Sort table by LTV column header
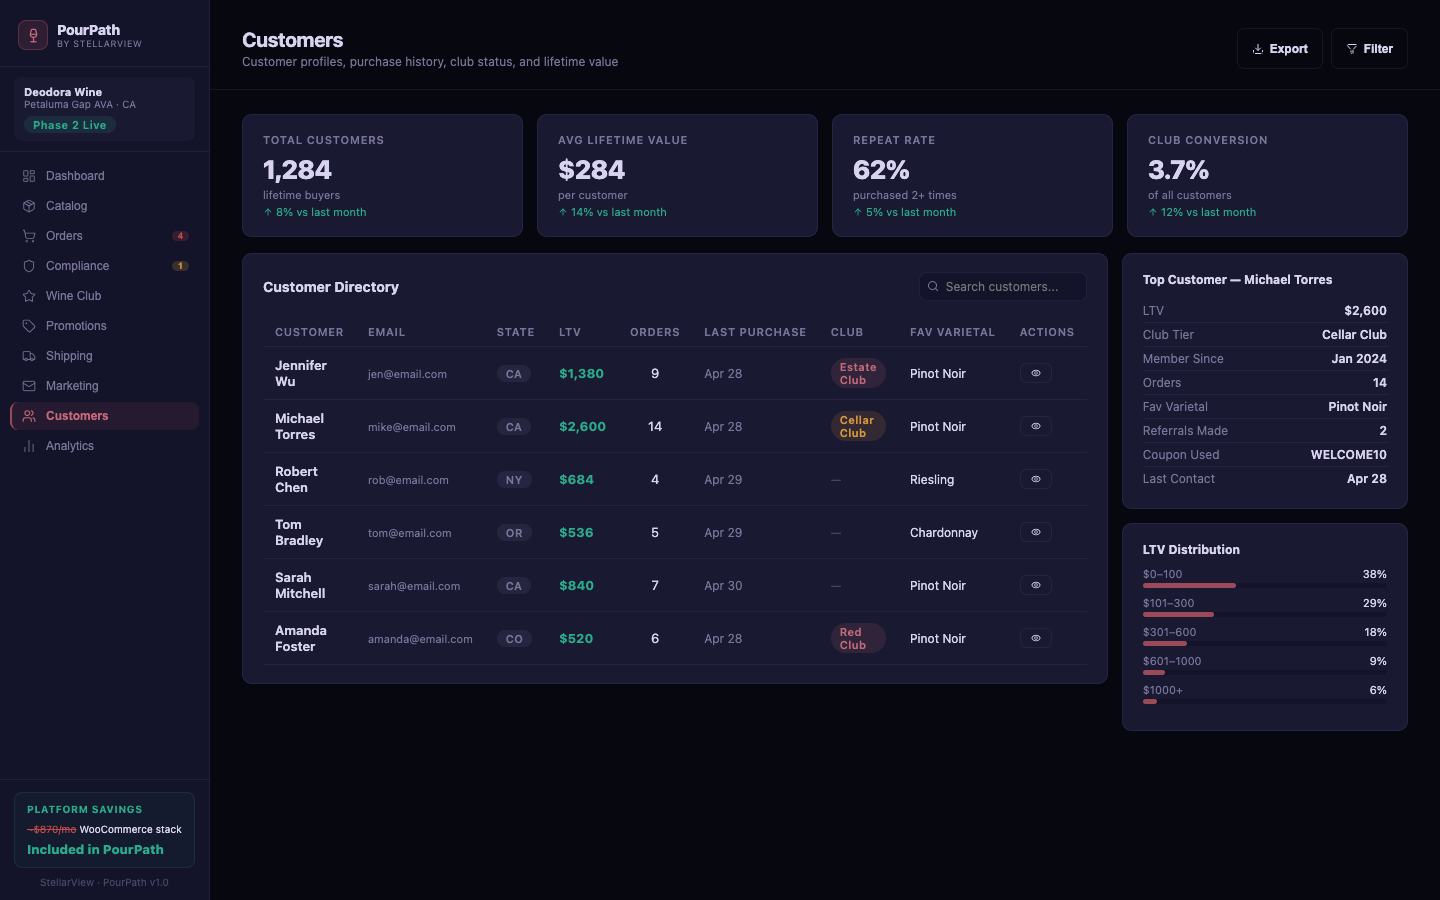This screenshot has height=900, width=1440. (570, 332)
